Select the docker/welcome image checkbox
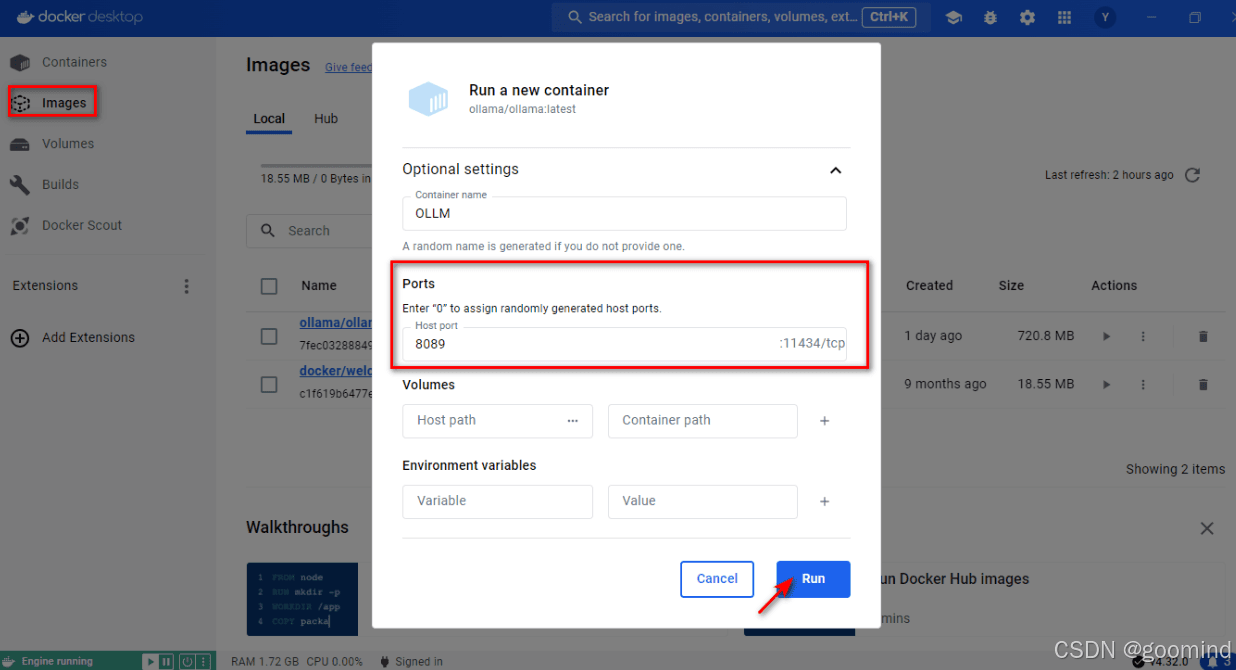This screenshot has height=670, width=1236. 269,384
